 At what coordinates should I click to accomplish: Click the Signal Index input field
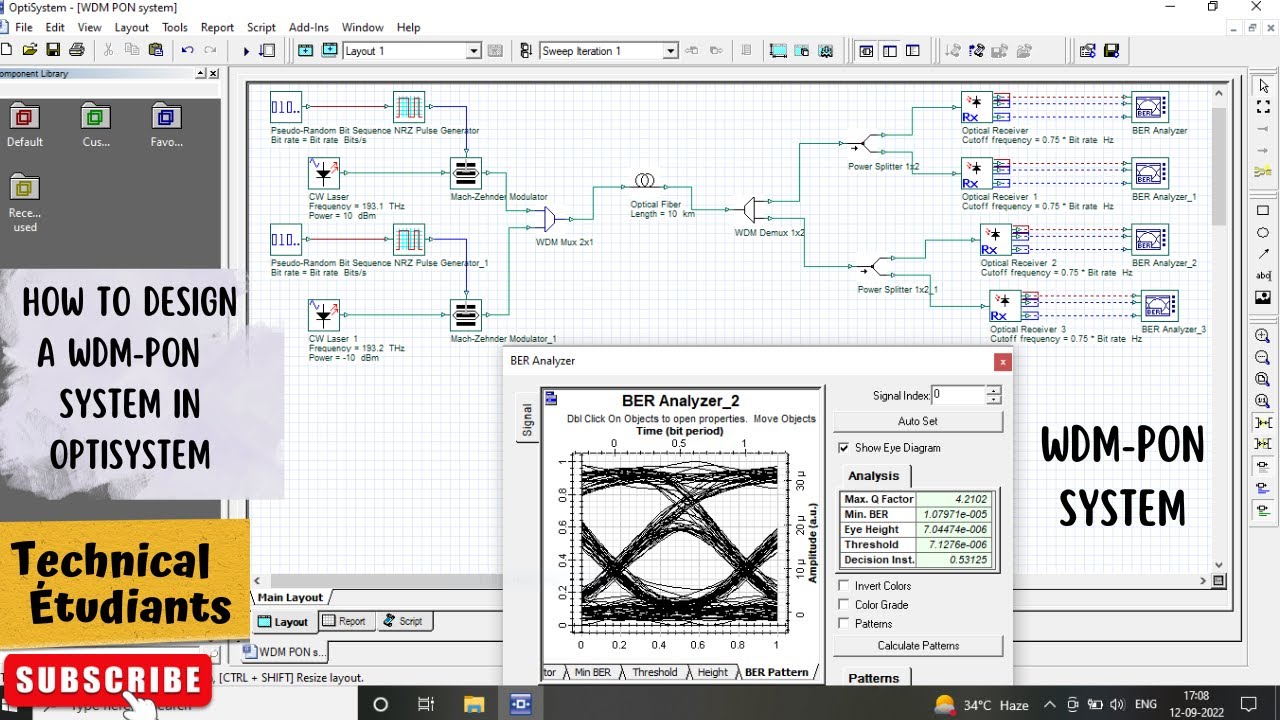point(959,395)
